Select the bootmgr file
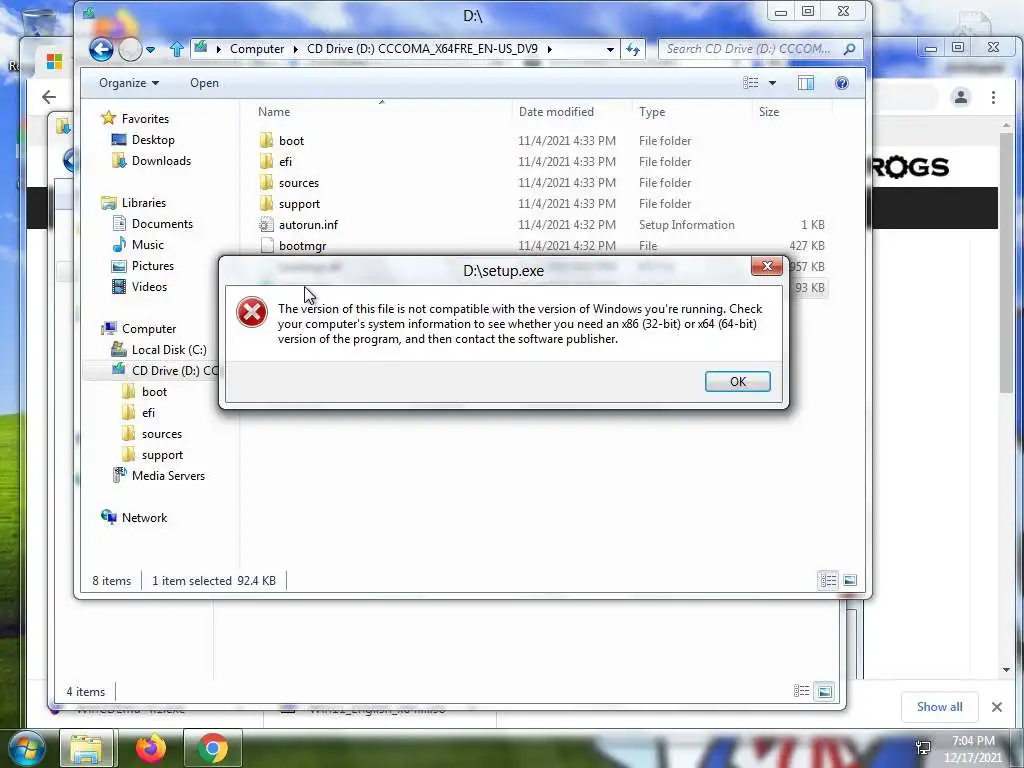This screenshot has width=1024, height=768. pyautogui.click(x=302, y=246)
